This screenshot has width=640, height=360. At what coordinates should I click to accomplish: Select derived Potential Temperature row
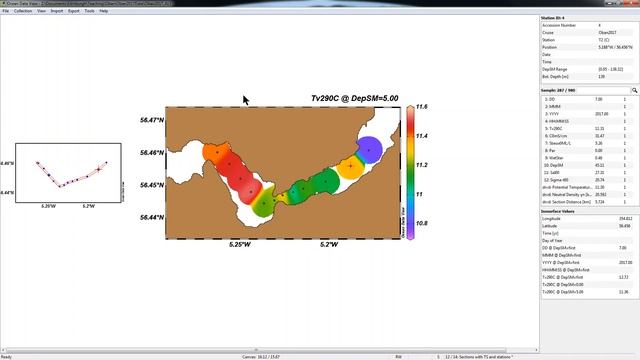tap(588, 187)
